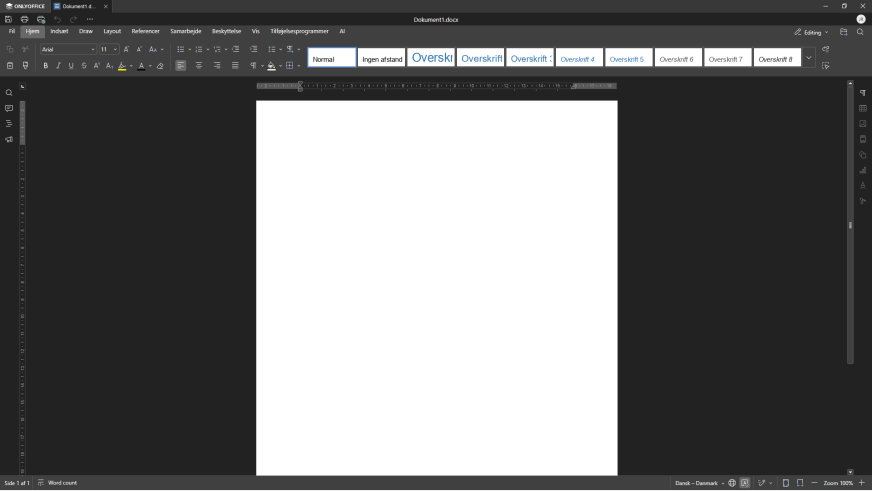Toggle spell checking in the status bar
This screenshot has width=872, height=491.
(745, 483)
